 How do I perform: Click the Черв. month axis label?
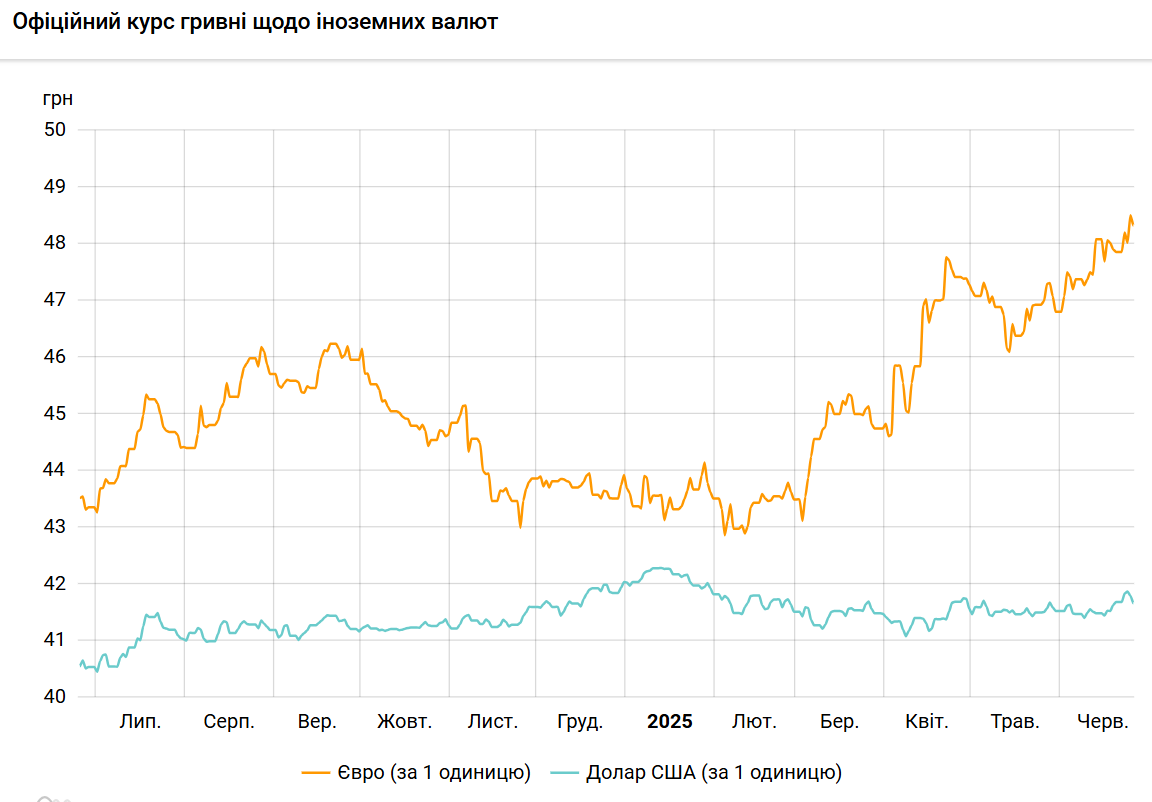pos(1102,721)
